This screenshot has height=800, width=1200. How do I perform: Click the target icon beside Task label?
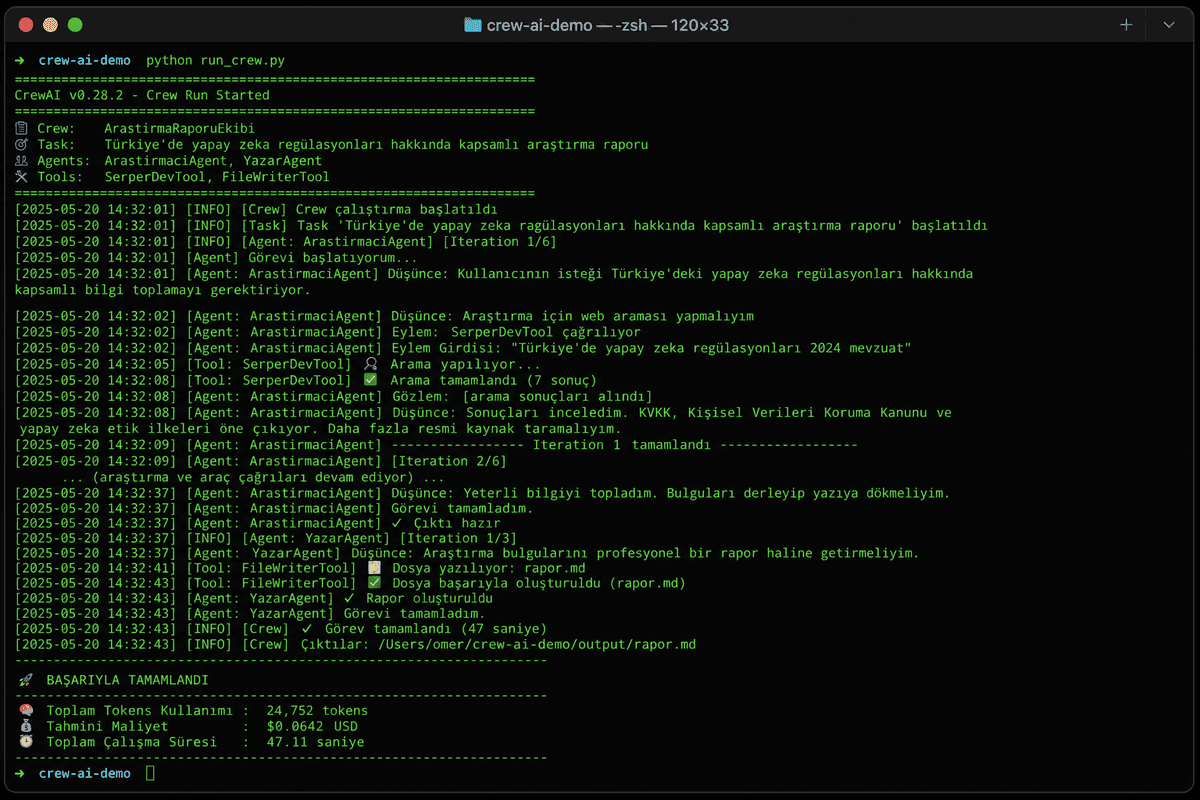tap(23, 145)
